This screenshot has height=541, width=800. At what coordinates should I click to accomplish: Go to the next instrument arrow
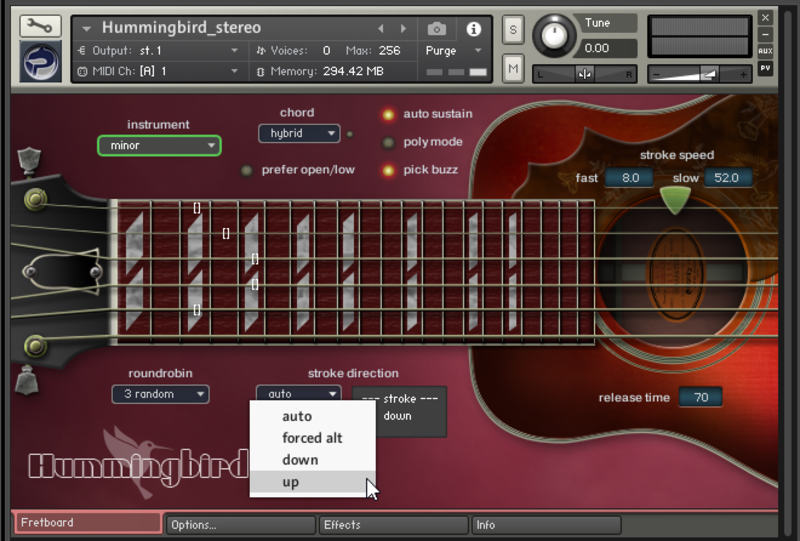coord(403,29)
